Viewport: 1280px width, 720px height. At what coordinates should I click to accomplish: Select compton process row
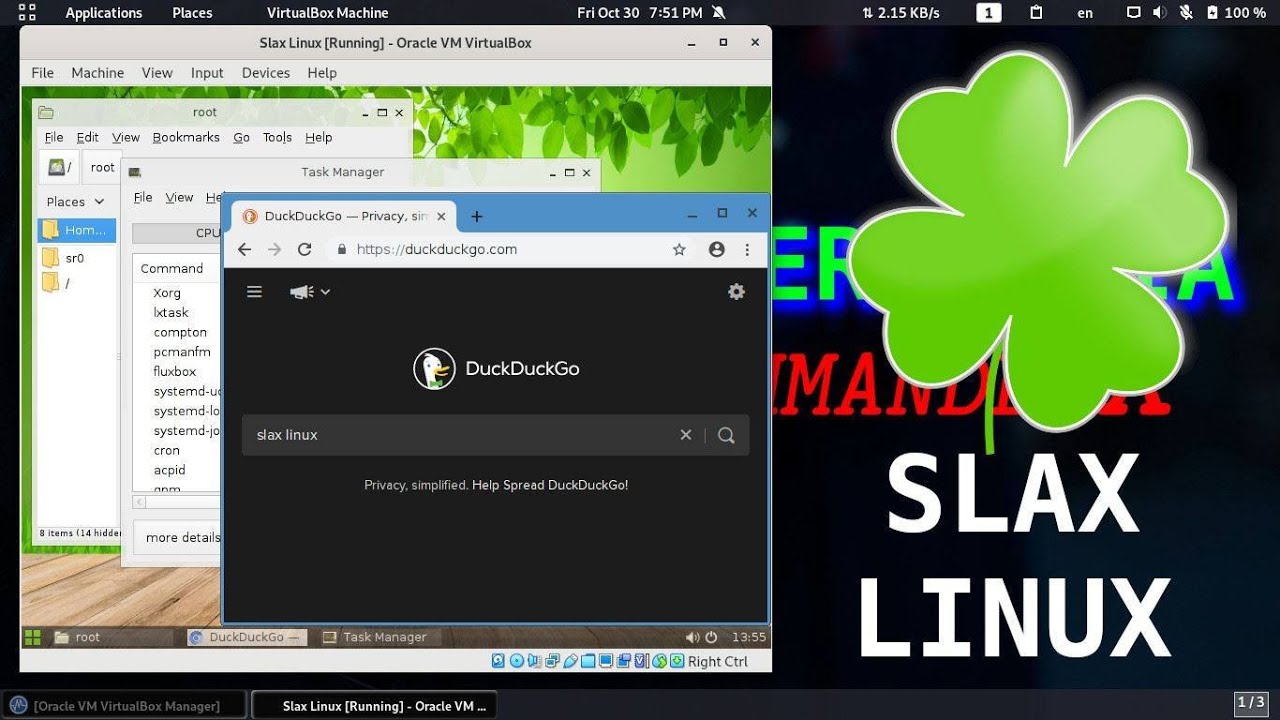(x=176, y=332)
